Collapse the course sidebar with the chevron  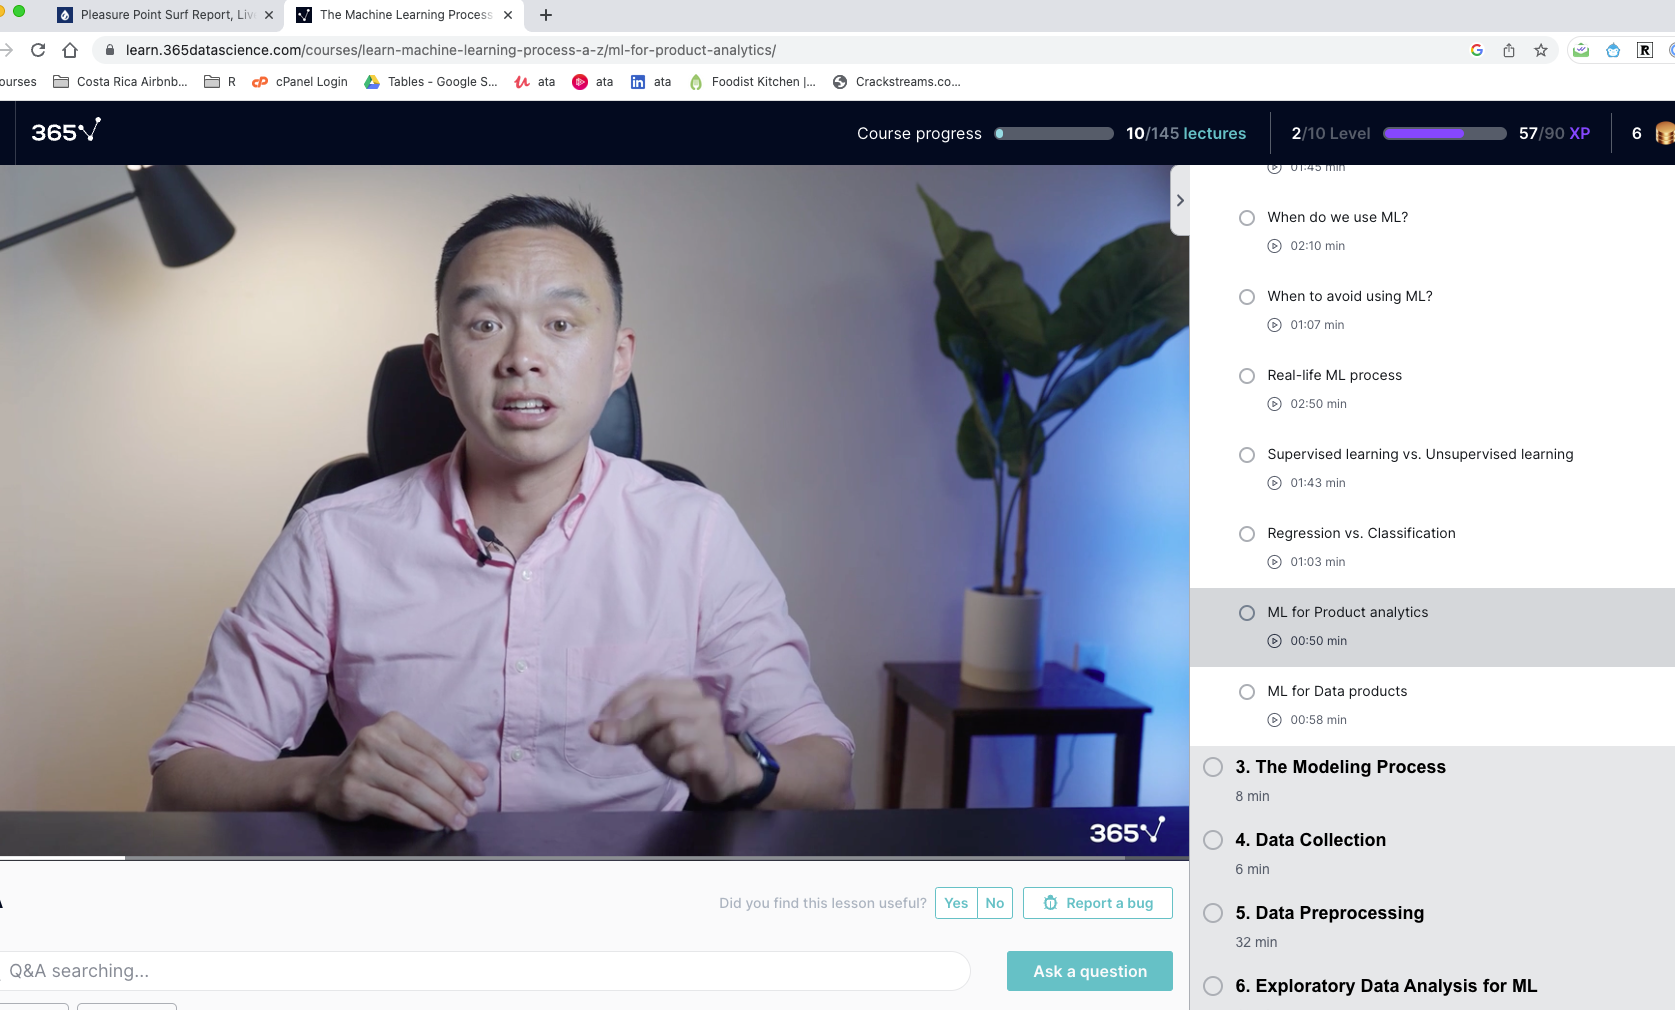pos(1180,200)
